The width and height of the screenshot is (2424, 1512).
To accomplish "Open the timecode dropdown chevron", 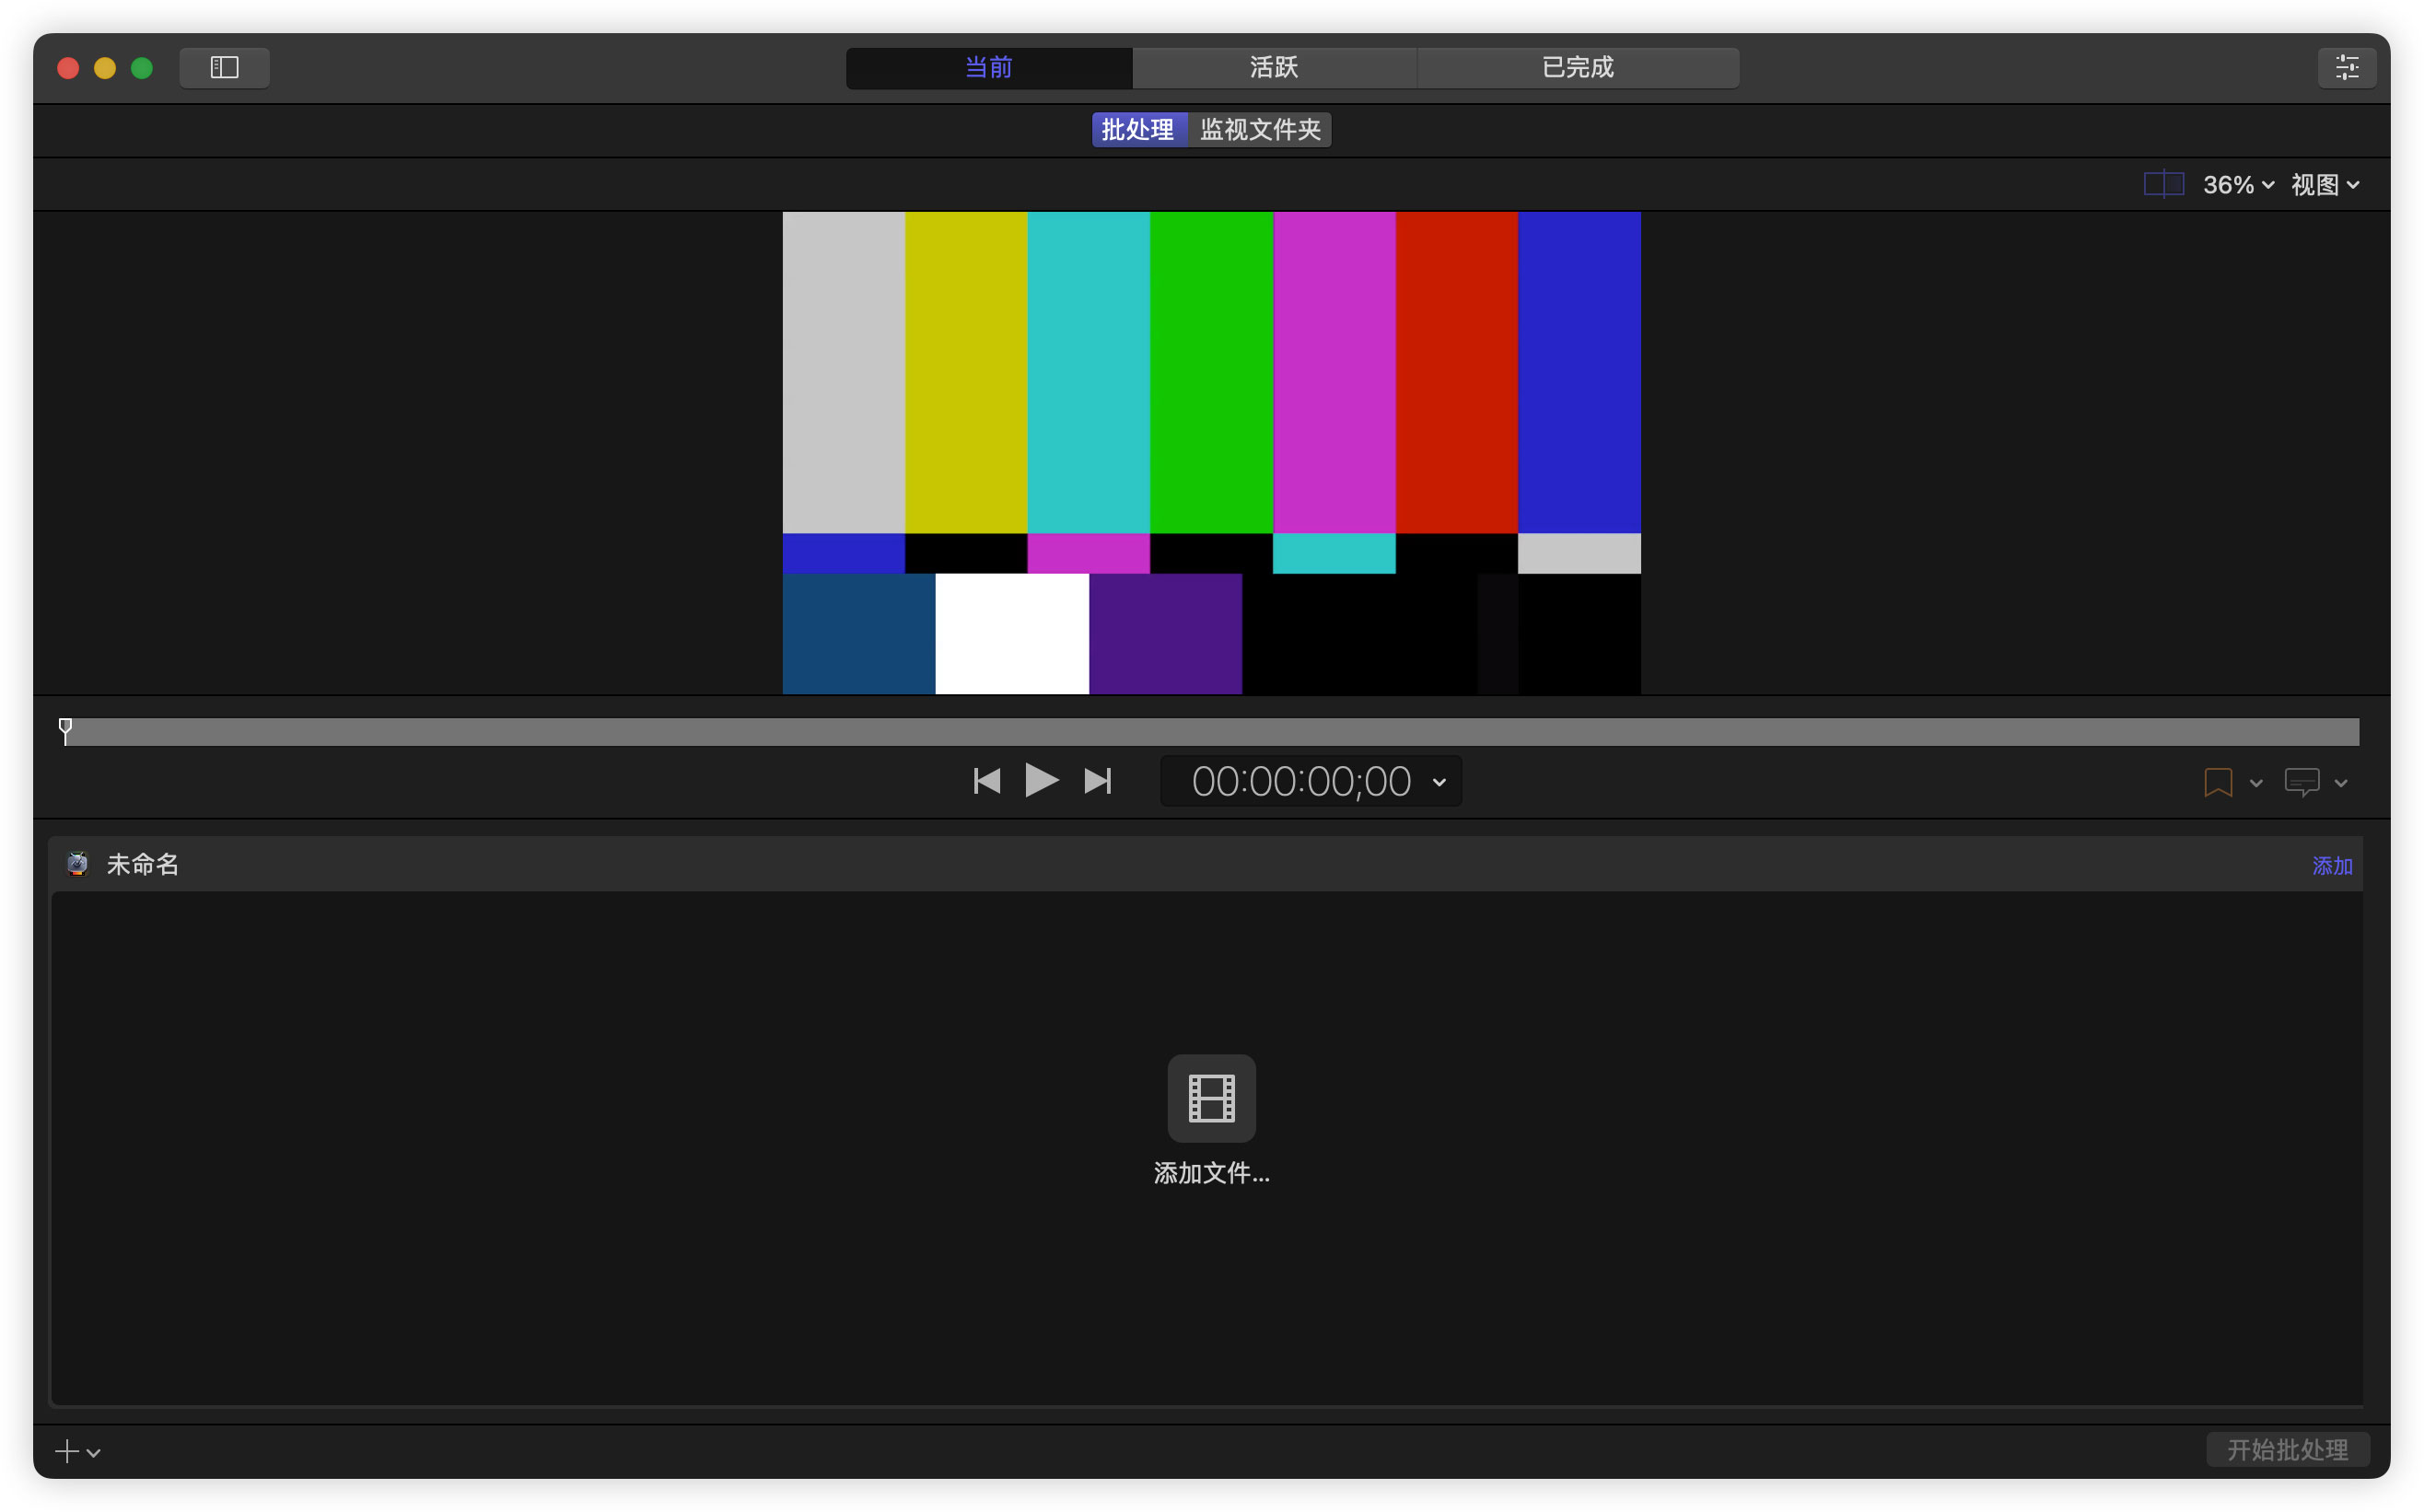I will [1439, 782].
